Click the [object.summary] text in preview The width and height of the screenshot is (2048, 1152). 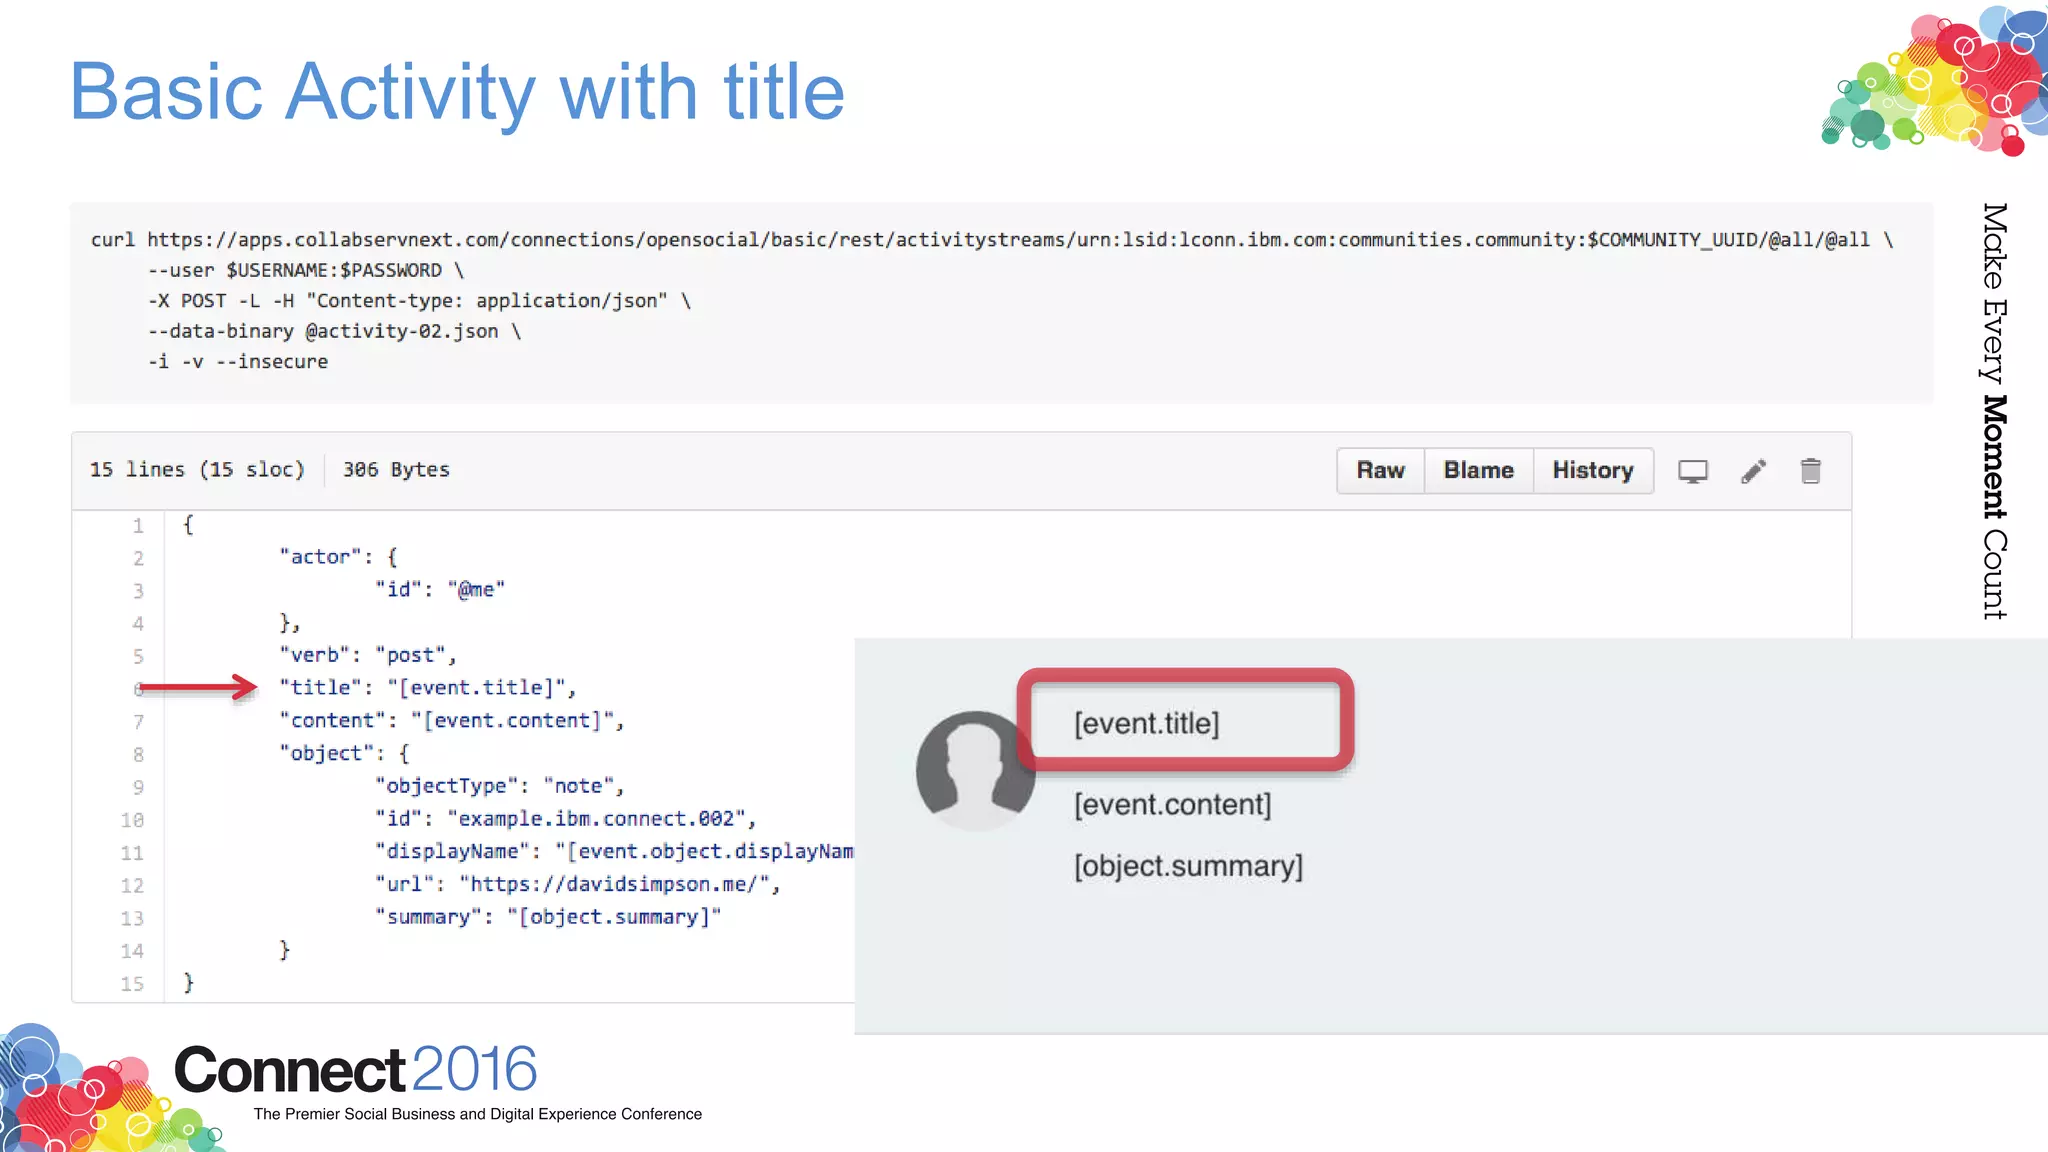(x=1188, y=866)
